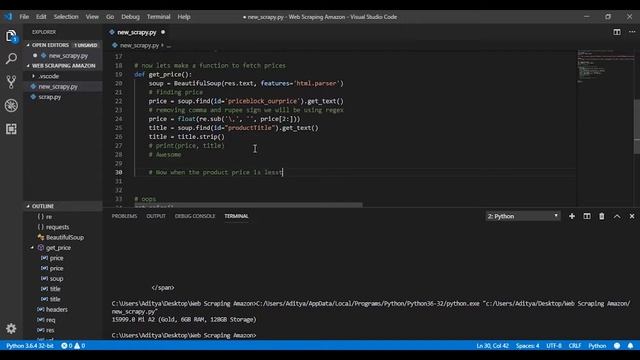
Task: Switch to the Problems panel tab
Action: click(x=124, y=216)
